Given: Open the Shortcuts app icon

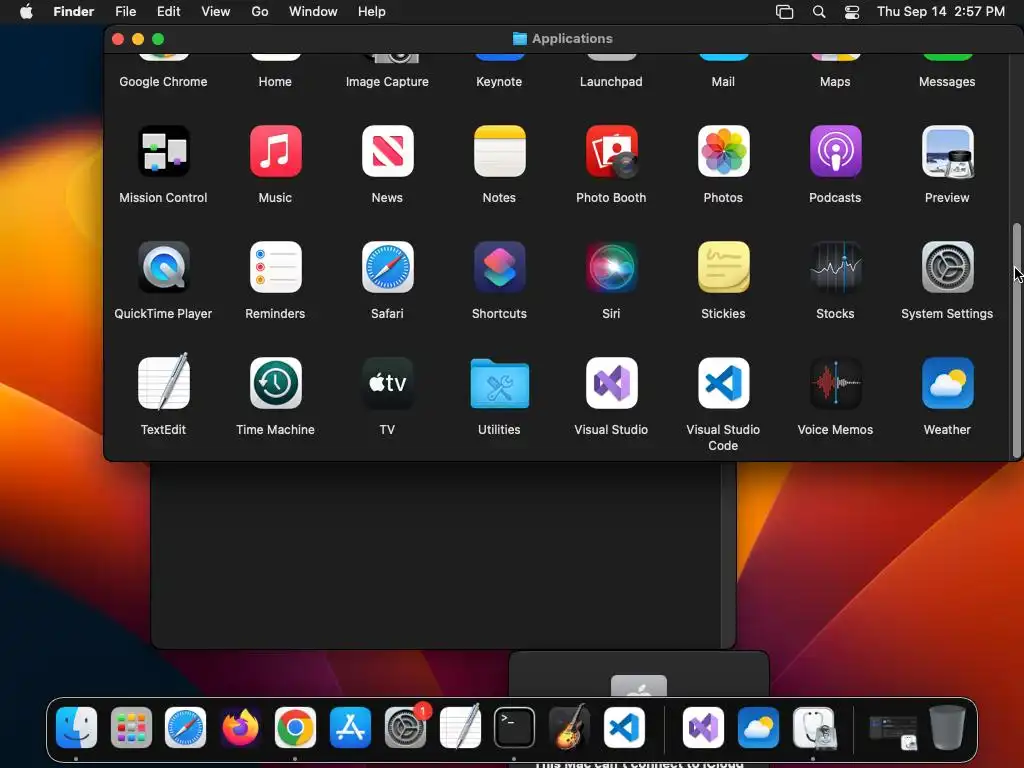Looking at the screenshot, I should (500, 267).
